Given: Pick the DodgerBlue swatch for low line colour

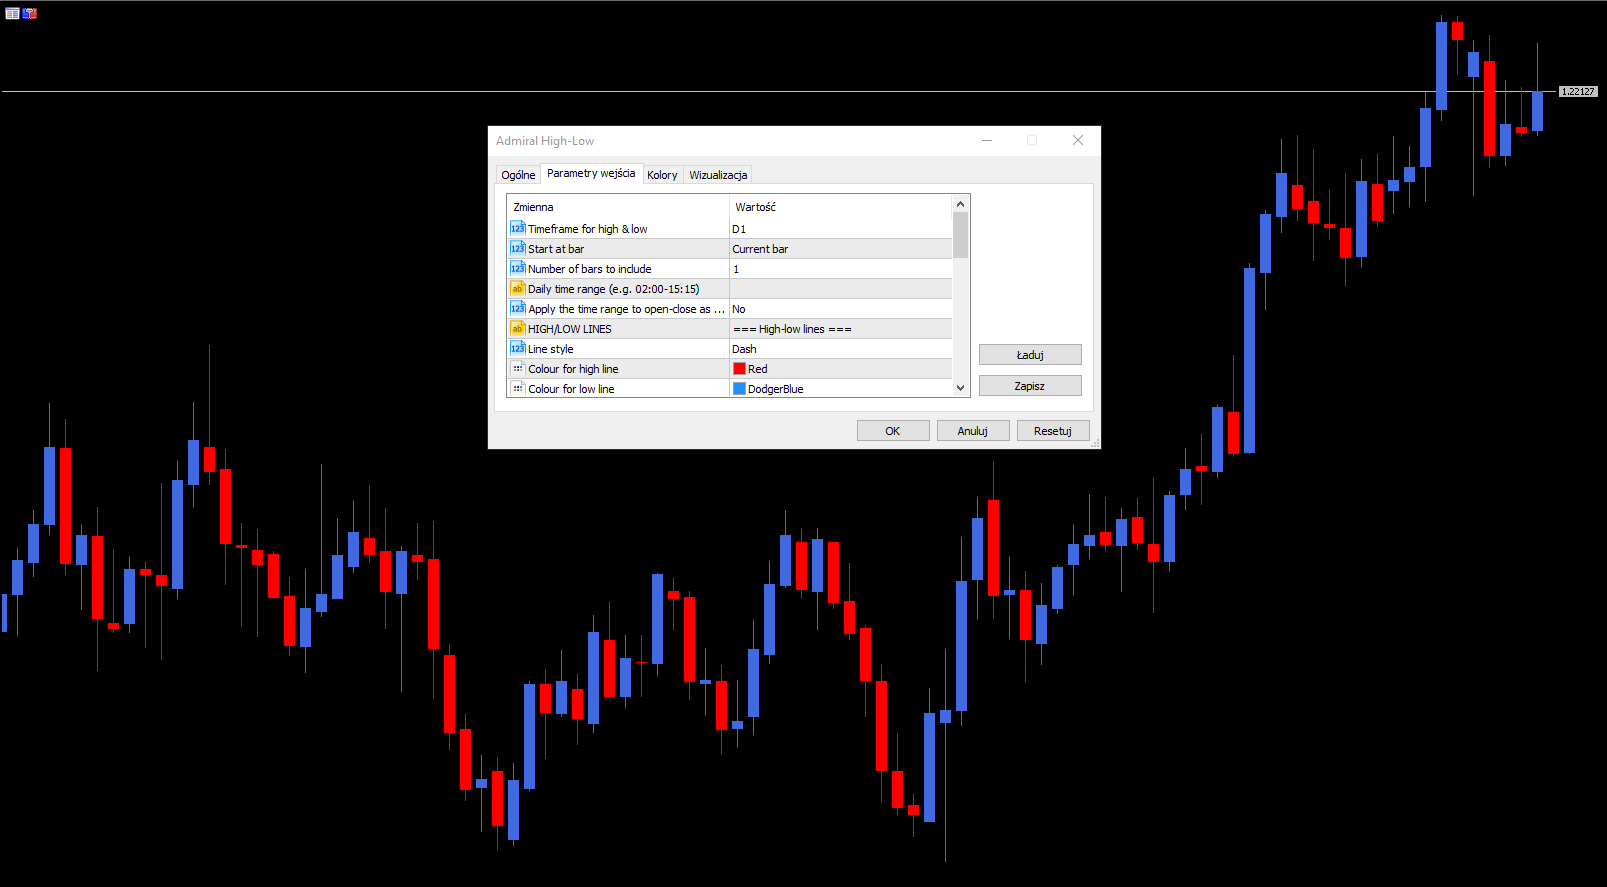Looking at the screenshot, I should 740,389.
